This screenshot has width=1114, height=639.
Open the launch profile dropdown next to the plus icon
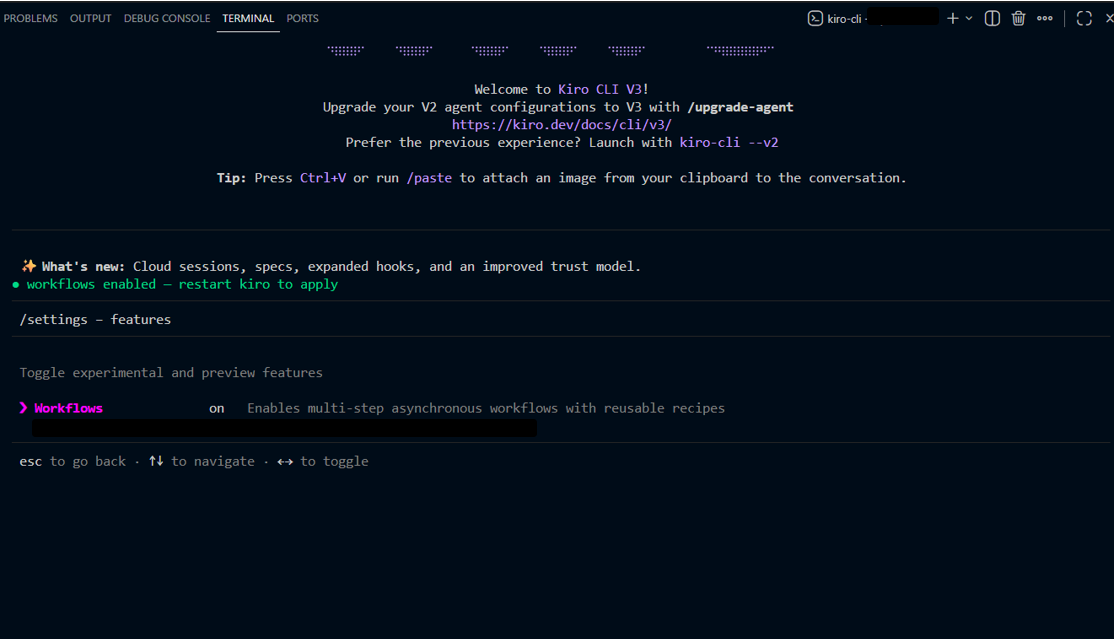(x=968, y=18)
